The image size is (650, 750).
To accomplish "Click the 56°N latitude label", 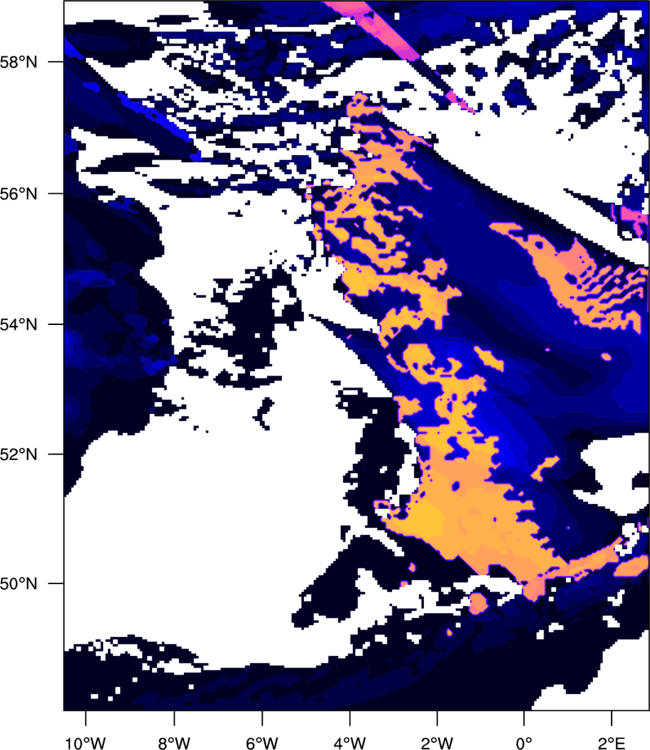I will [x=18, y=194].
